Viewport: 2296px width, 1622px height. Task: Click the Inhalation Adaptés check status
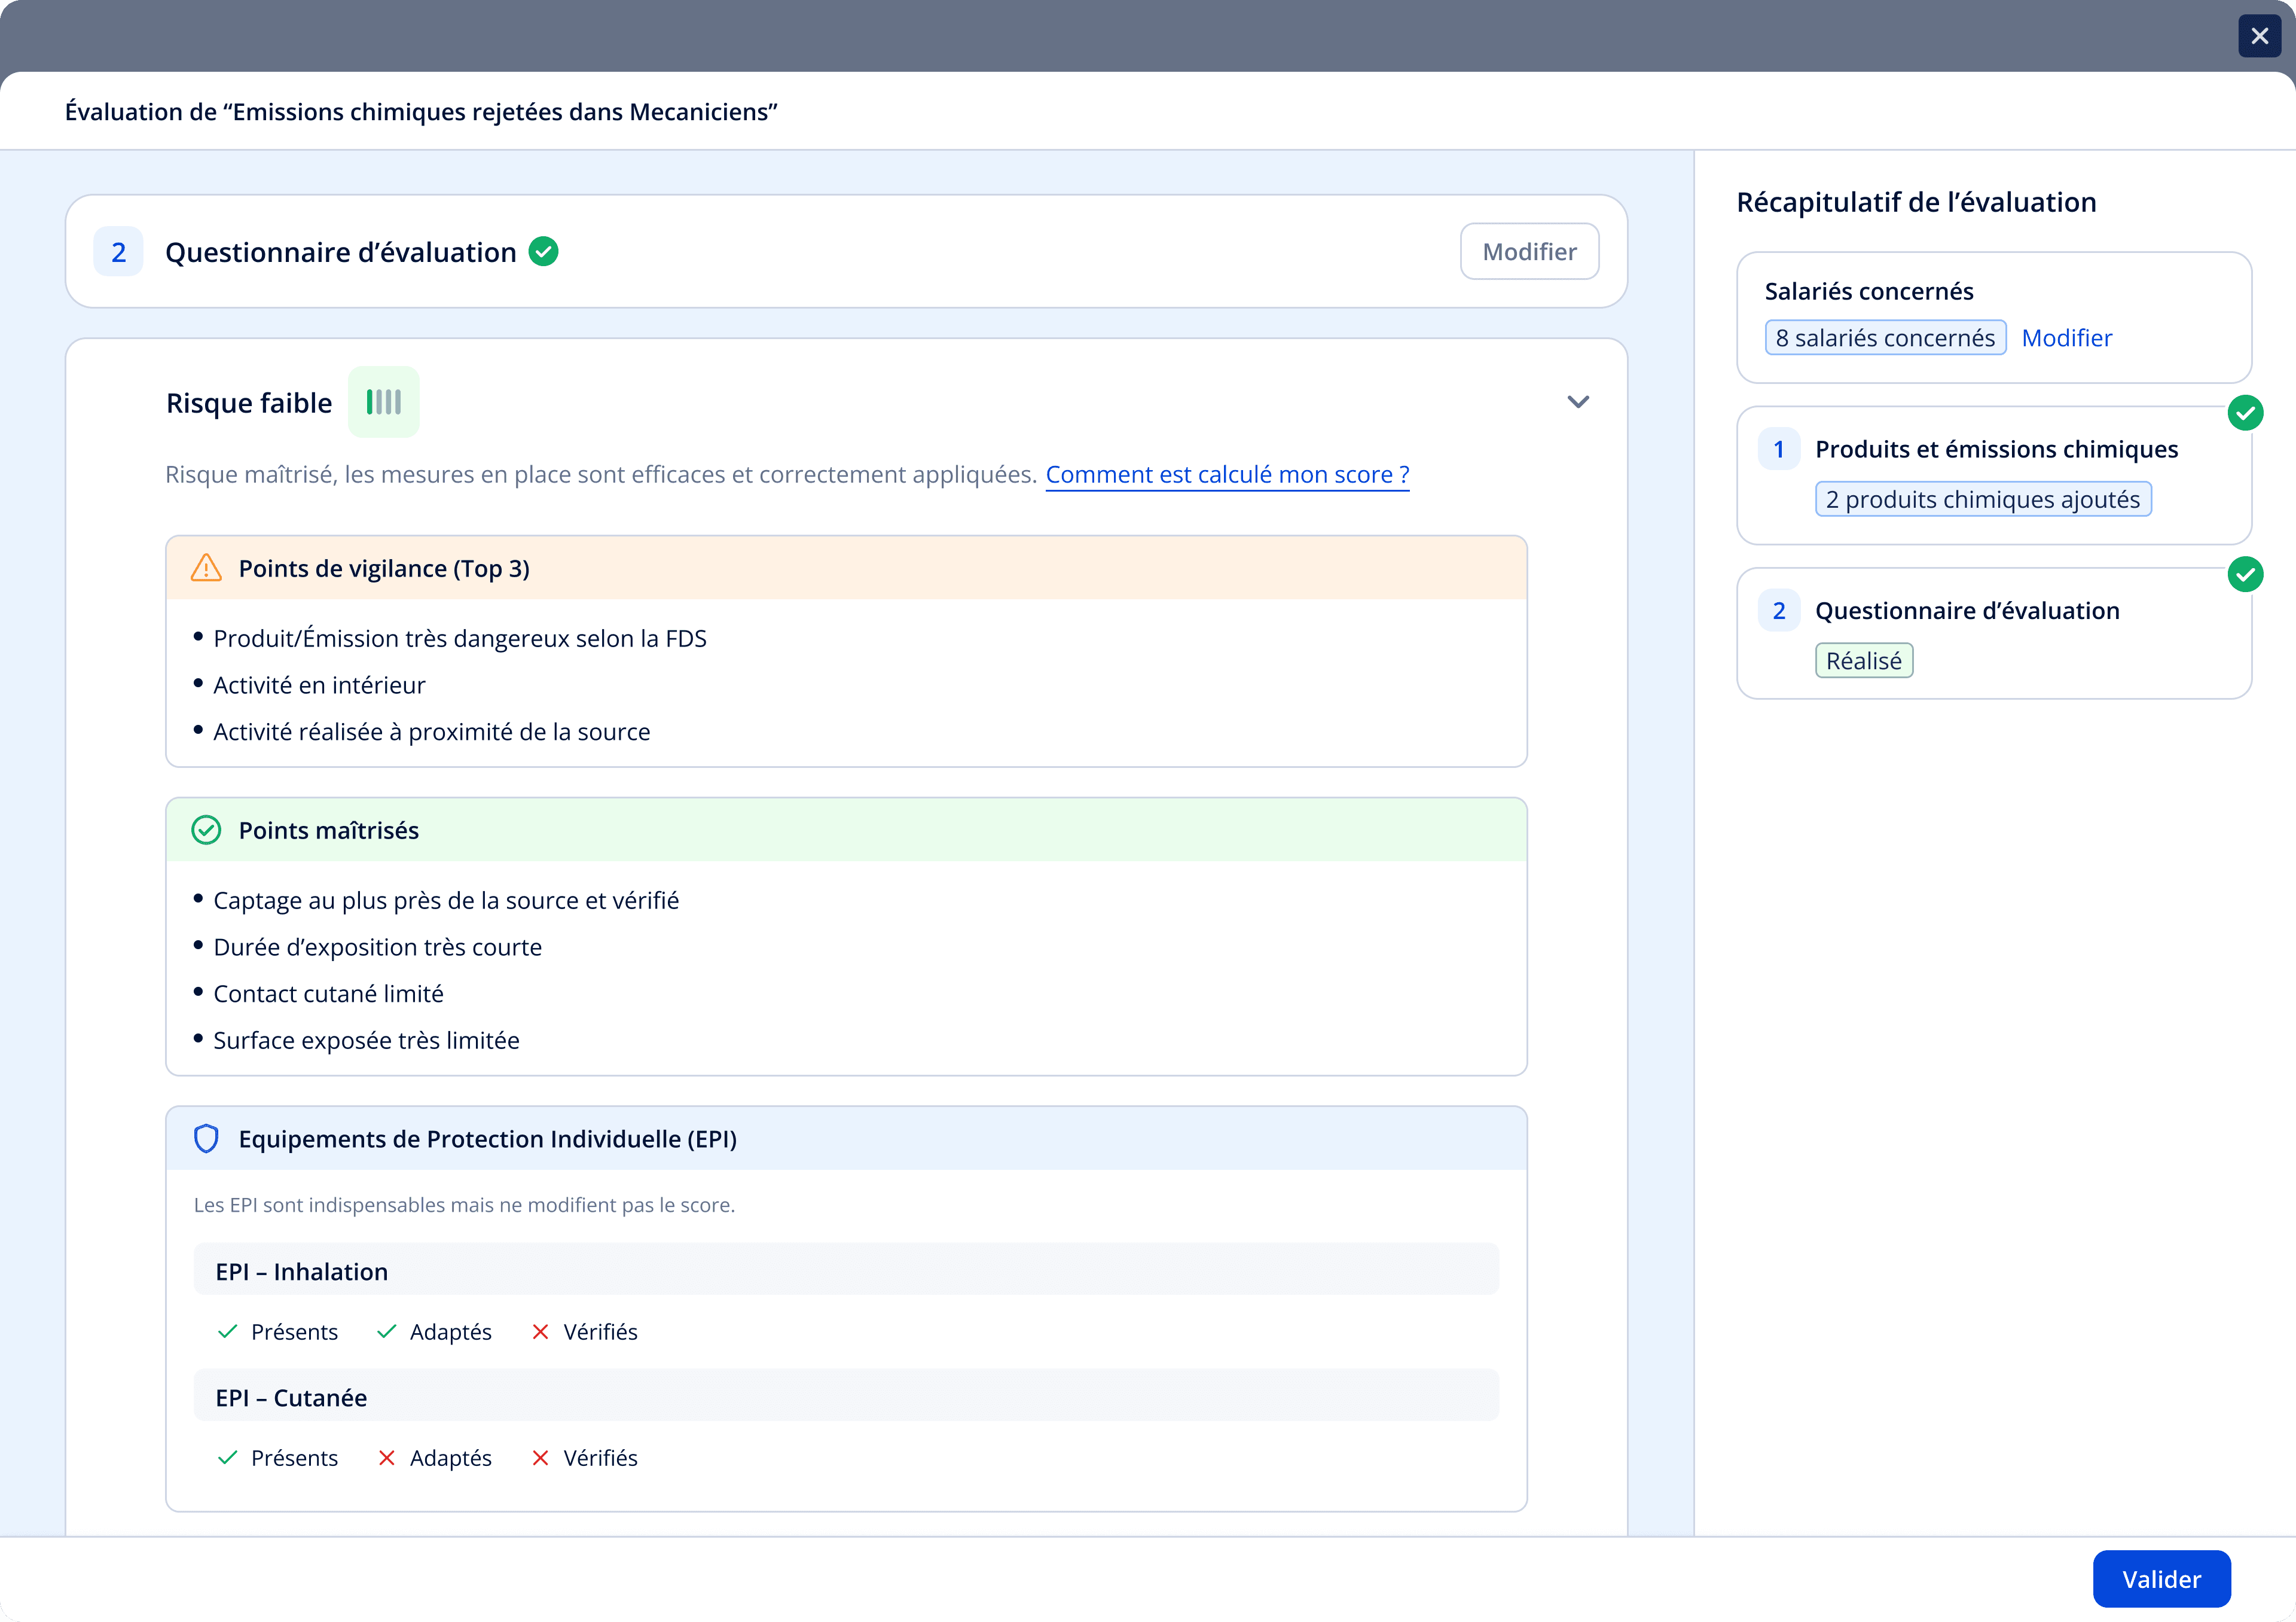[x=387, y=1332]
